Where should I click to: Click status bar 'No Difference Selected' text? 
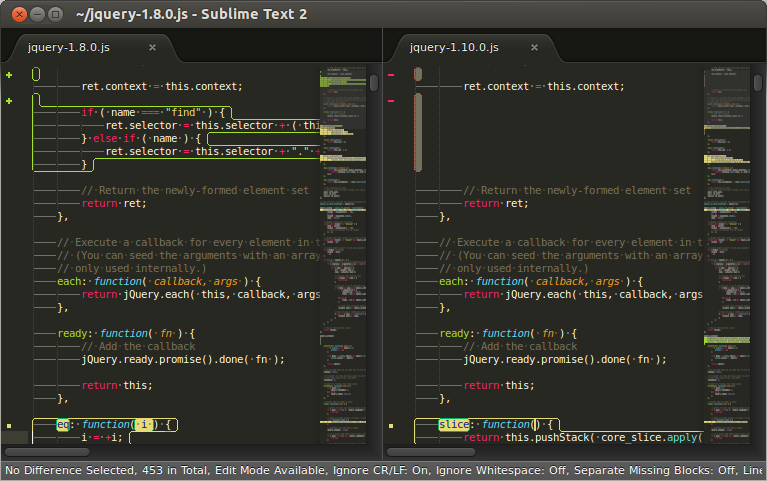(x=69, y=470)
